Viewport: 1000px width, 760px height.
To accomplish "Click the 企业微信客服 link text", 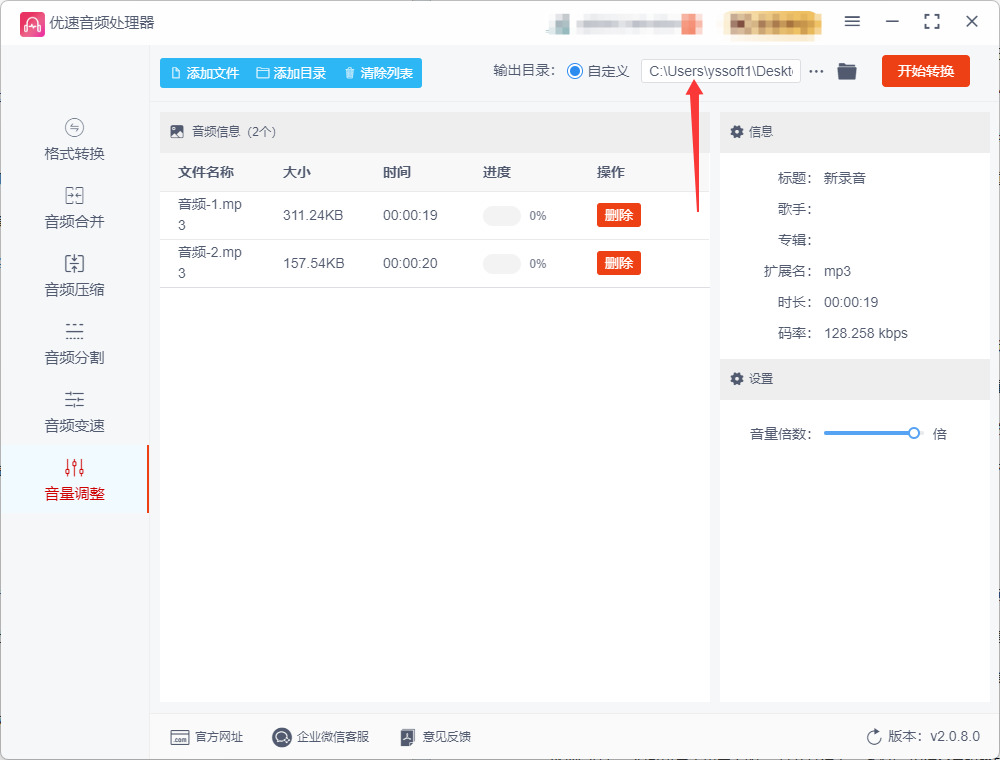I will click(333, 737).
